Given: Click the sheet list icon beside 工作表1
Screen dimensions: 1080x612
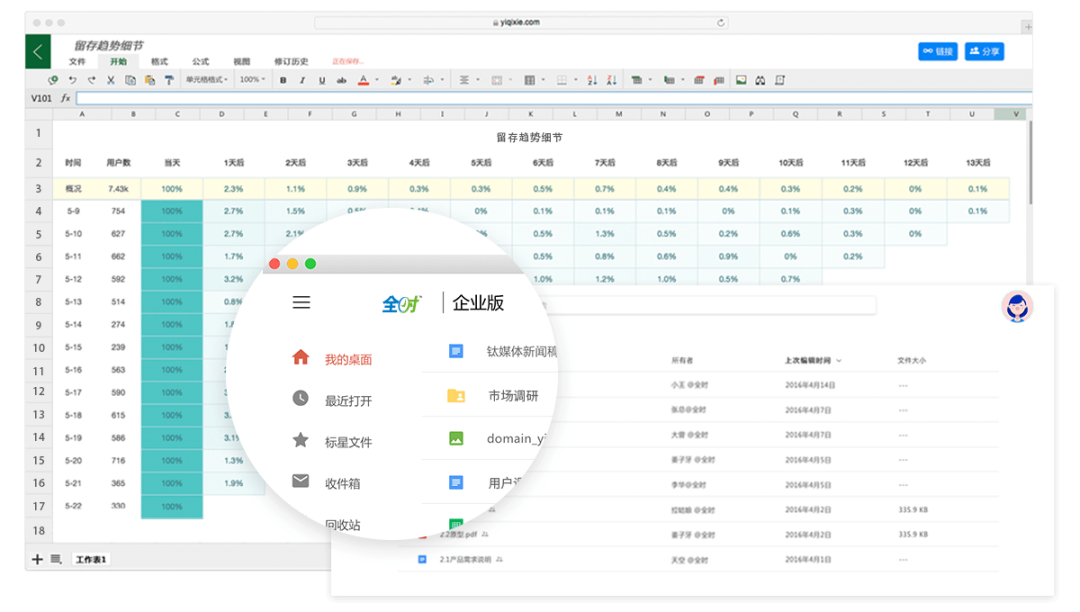Looking at the screenshot, I should (x=56, y=560).
